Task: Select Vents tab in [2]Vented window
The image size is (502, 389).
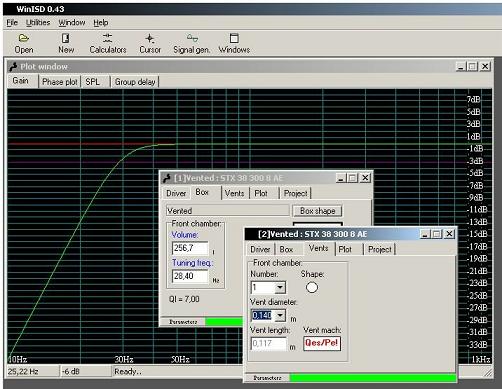Action: [319, 248]
